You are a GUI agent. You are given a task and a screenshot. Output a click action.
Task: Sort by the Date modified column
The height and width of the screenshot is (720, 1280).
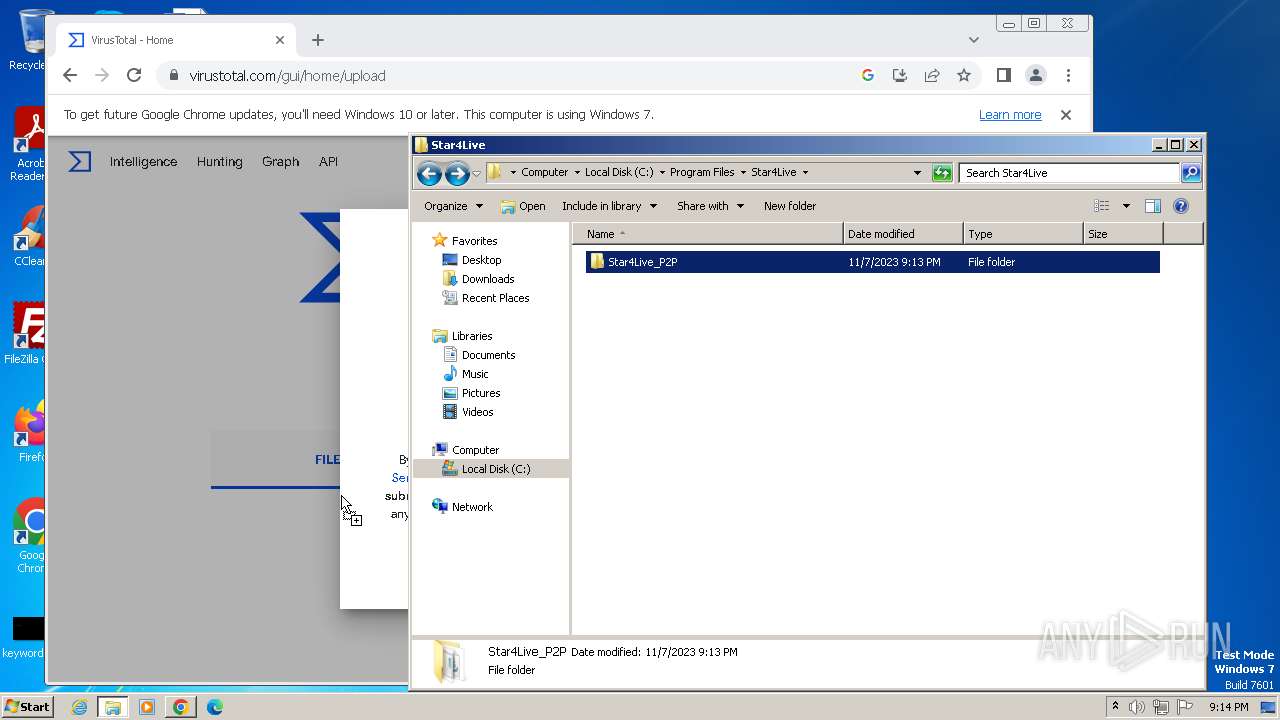tap(904, 234)
